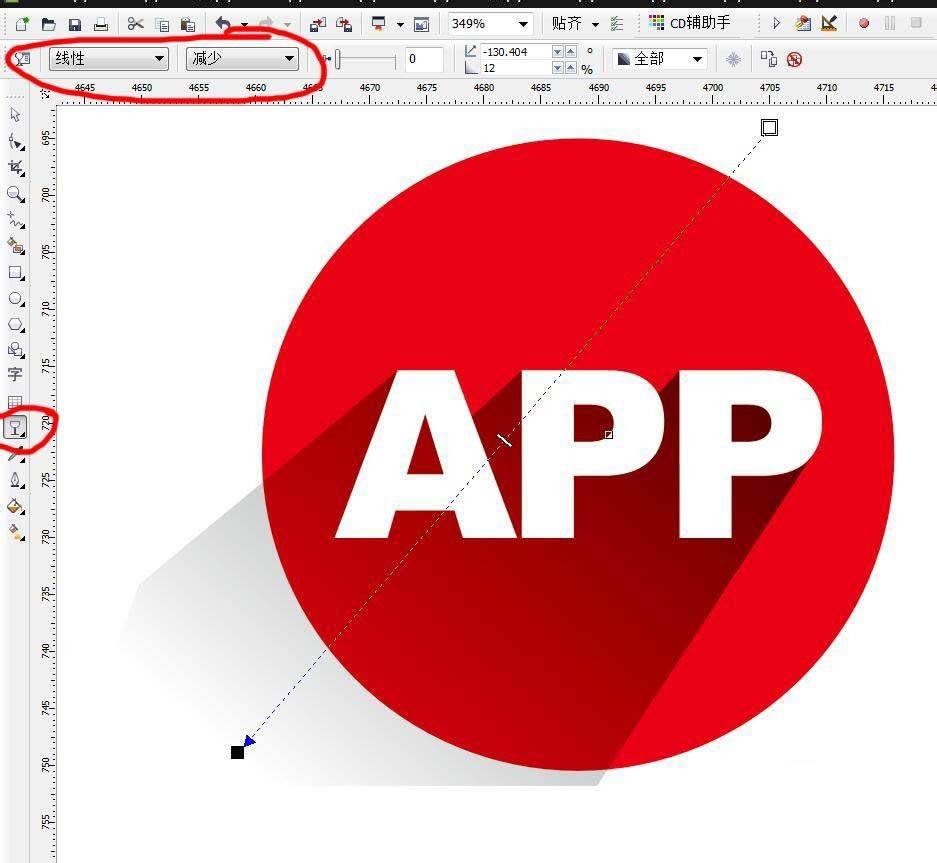Open the 全部 transparency target dropdown
Screen dimensions: 937x863
click(x=659, y=60)
